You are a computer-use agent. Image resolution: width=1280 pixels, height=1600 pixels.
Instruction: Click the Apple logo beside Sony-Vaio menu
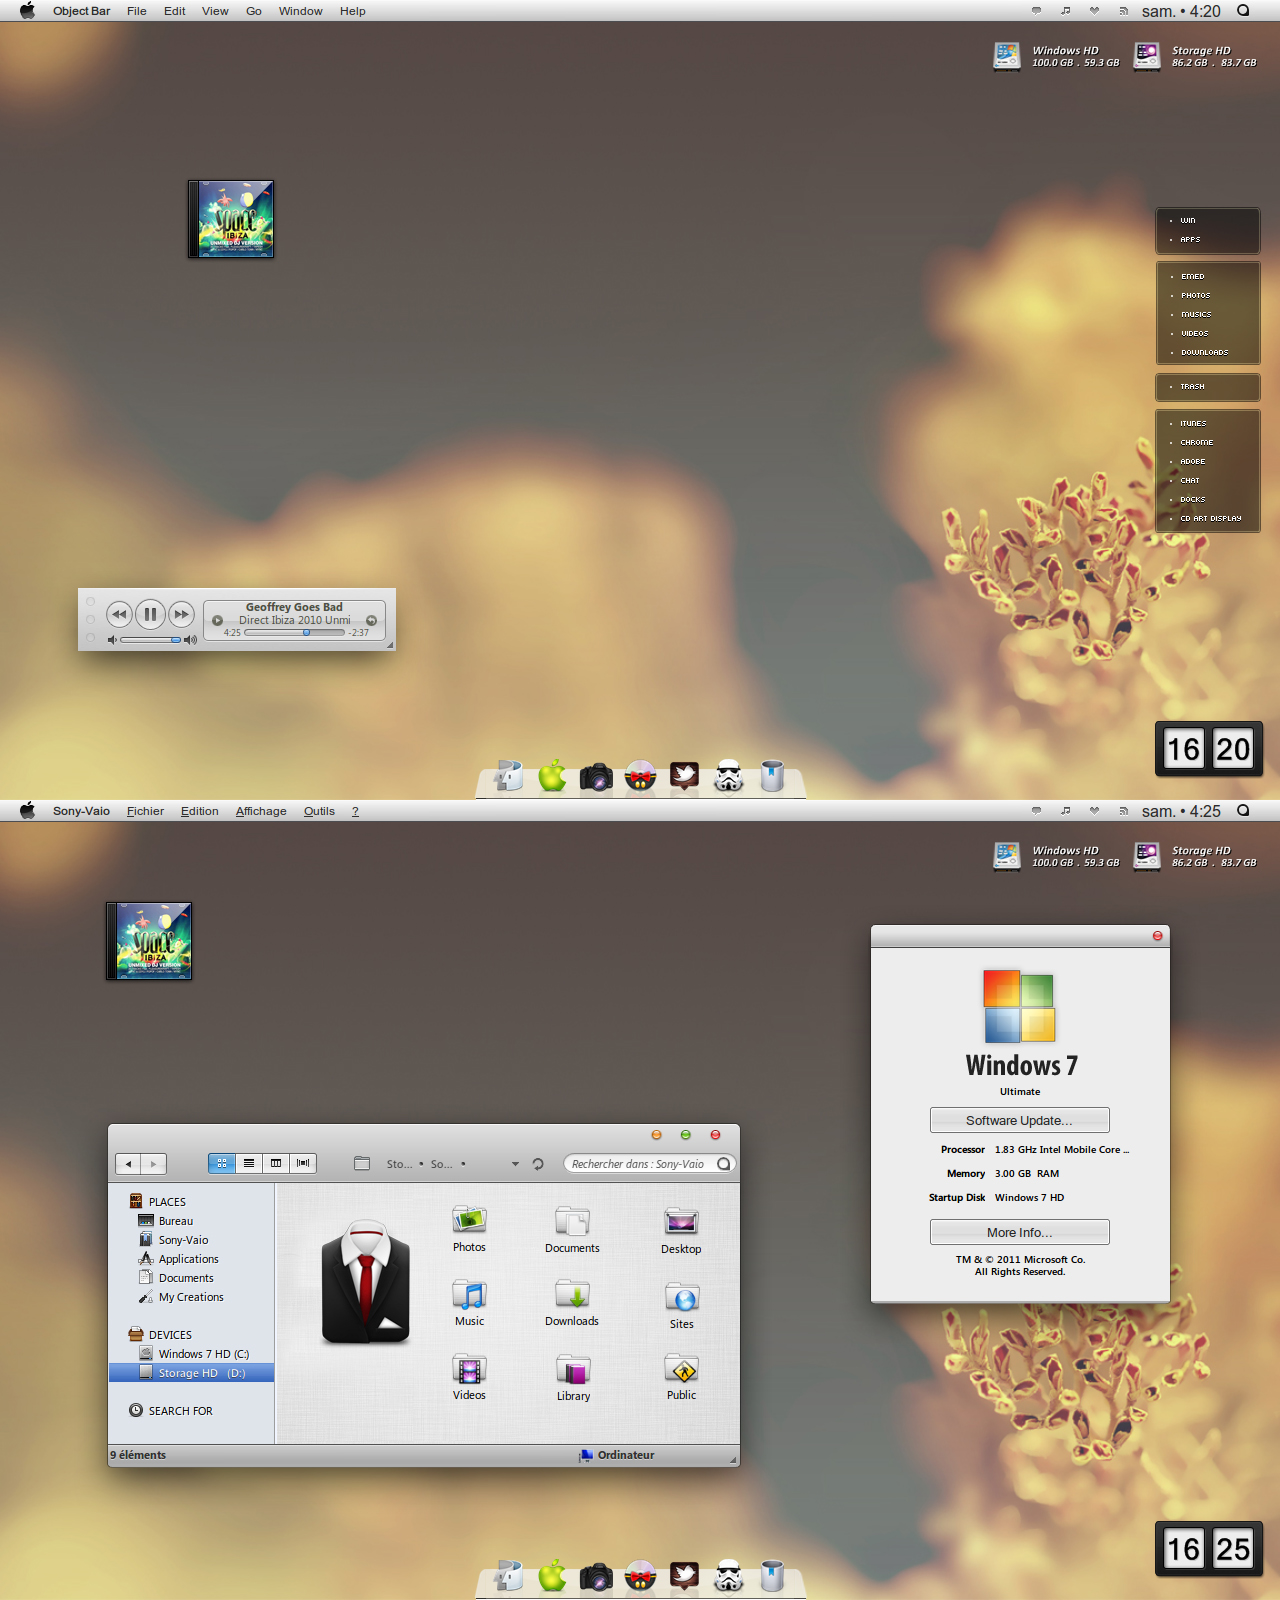pos(27,810)
